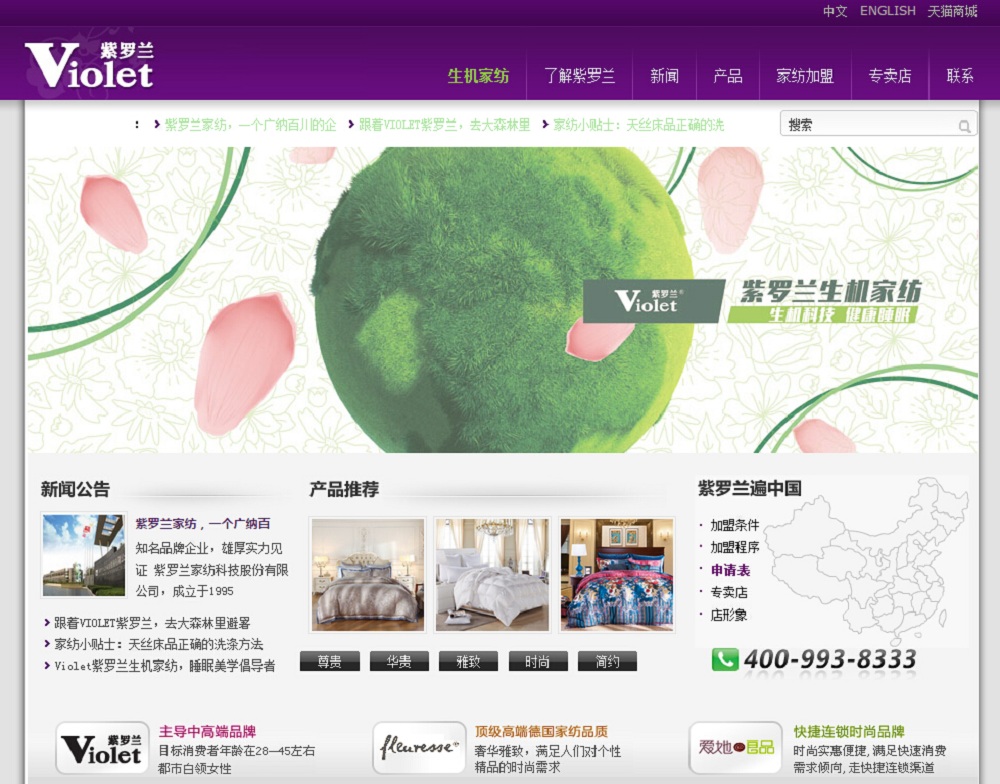This screenshot has height=784, width=1000.
Task: Open the 申请表 link
Action: pyautogui.click(x=730, y=570)
